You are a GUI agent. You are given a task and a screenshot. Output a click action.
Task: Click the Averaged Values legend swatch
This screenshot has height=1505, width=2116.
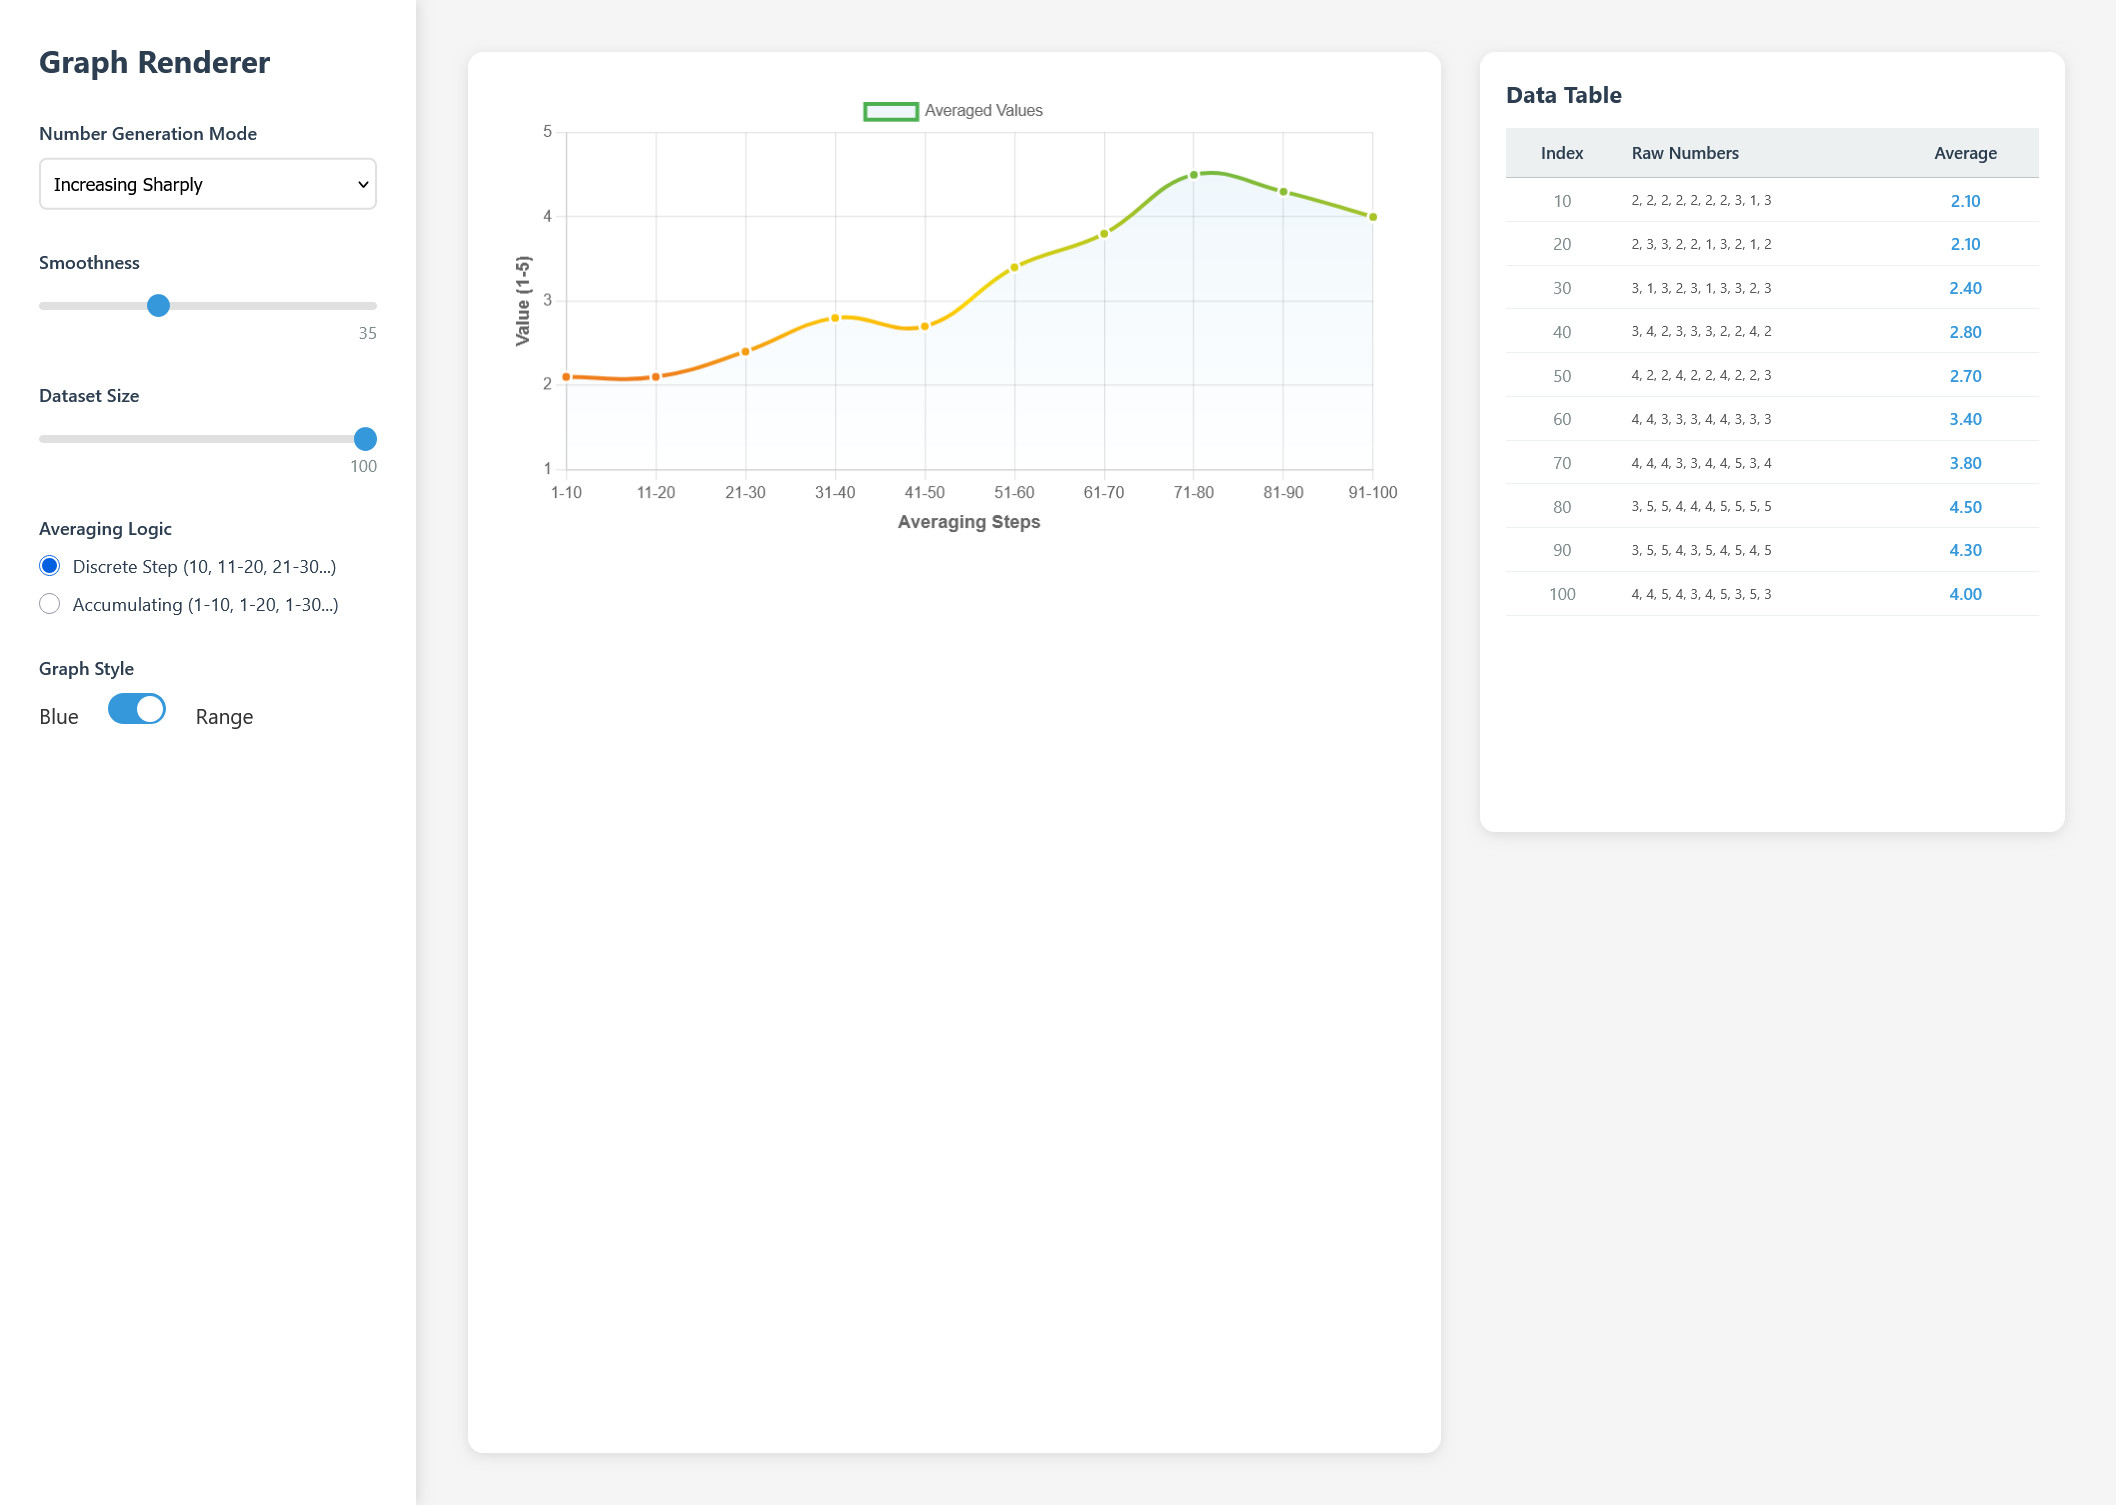click(x=890, y=111)
